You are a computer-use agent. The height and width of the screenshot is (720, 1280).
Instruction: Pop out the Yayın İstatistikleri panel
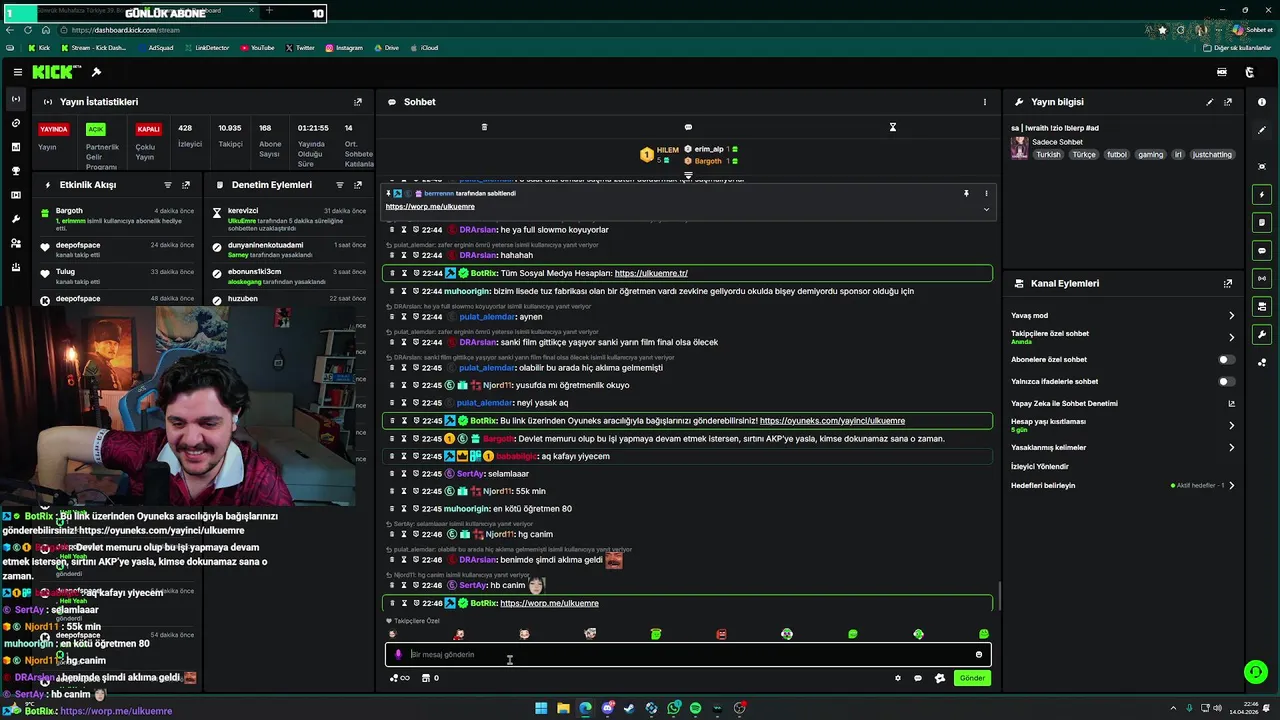tap(358, 102)
